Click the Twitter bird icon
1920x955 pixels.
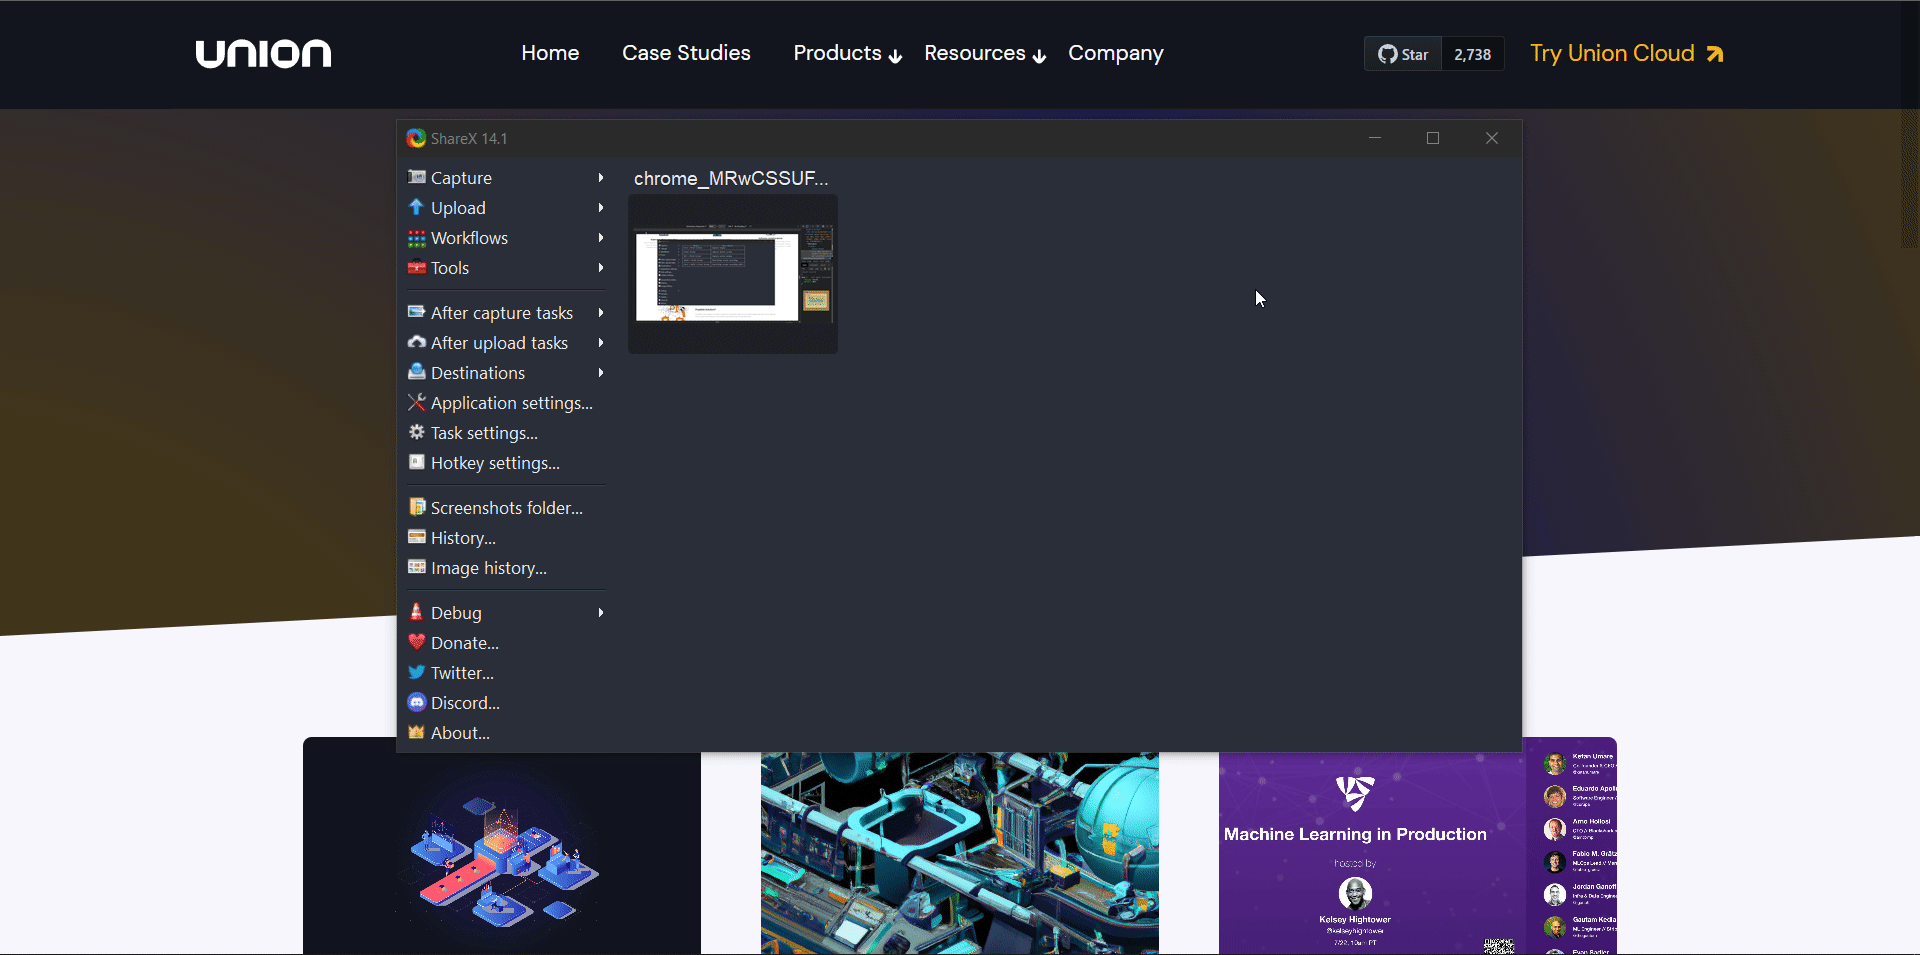[x=417, y=672]
